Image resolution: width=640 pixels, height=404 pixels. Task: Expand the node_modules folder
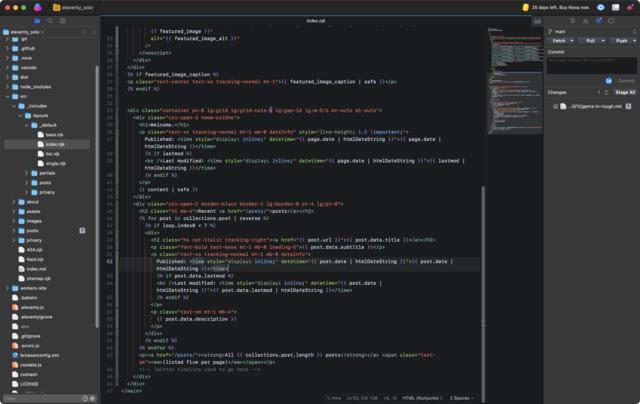(x=7, y=87)
